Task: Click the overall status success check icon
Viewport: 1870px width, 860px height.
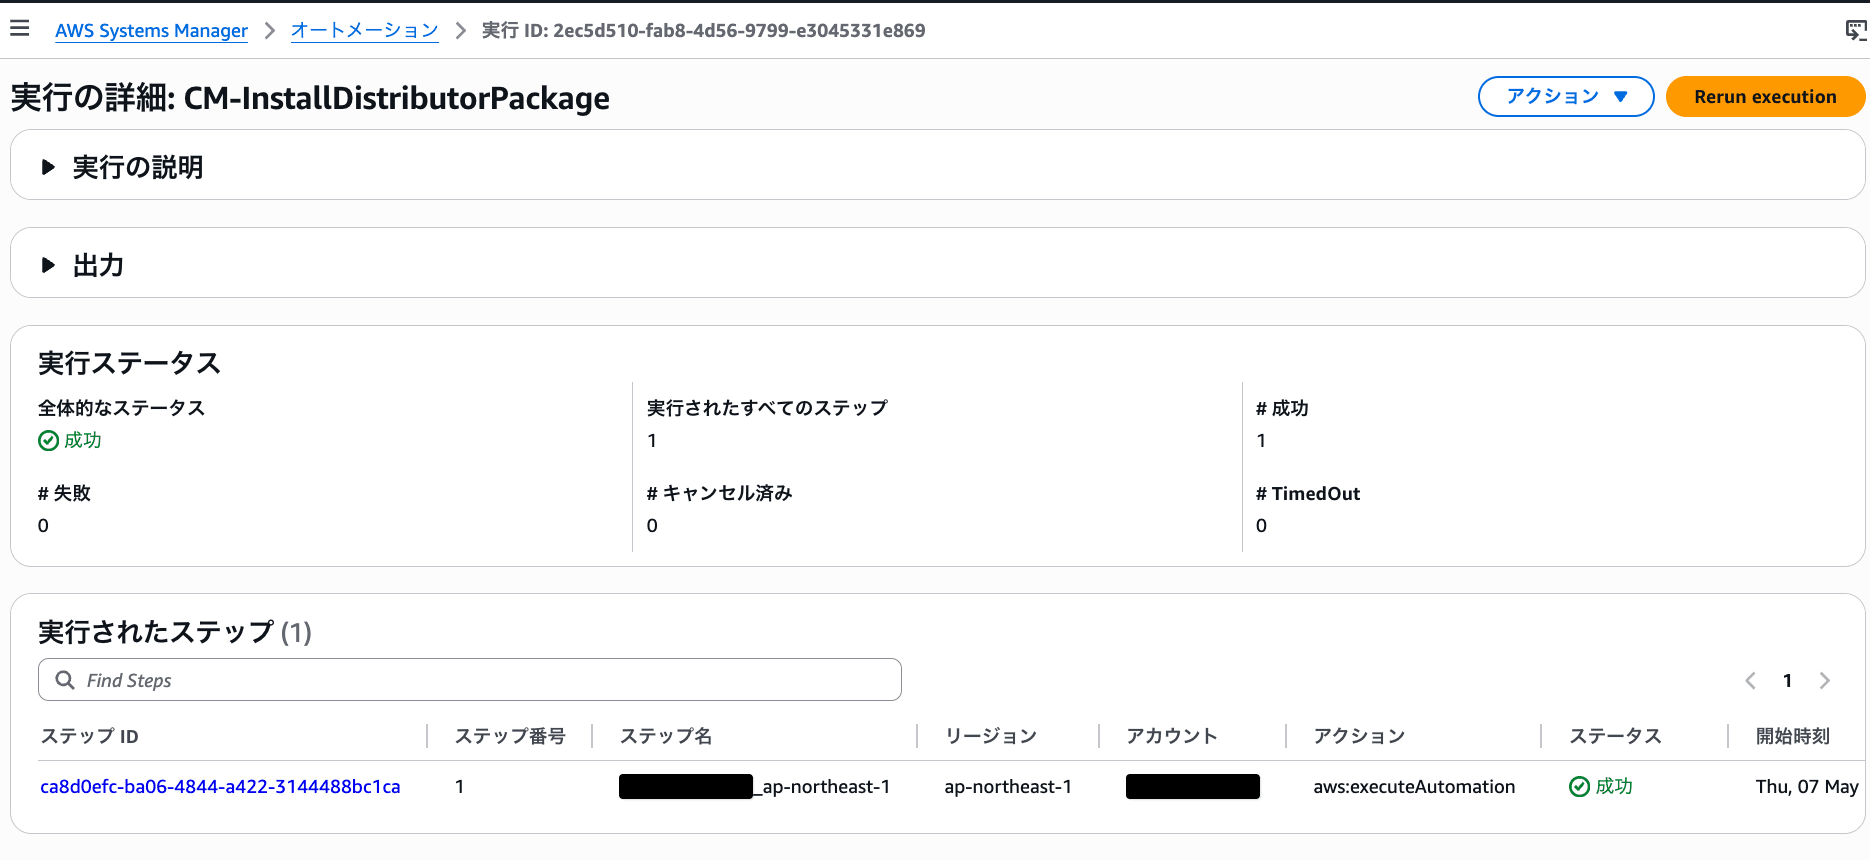Action: (x=48, y=440)
